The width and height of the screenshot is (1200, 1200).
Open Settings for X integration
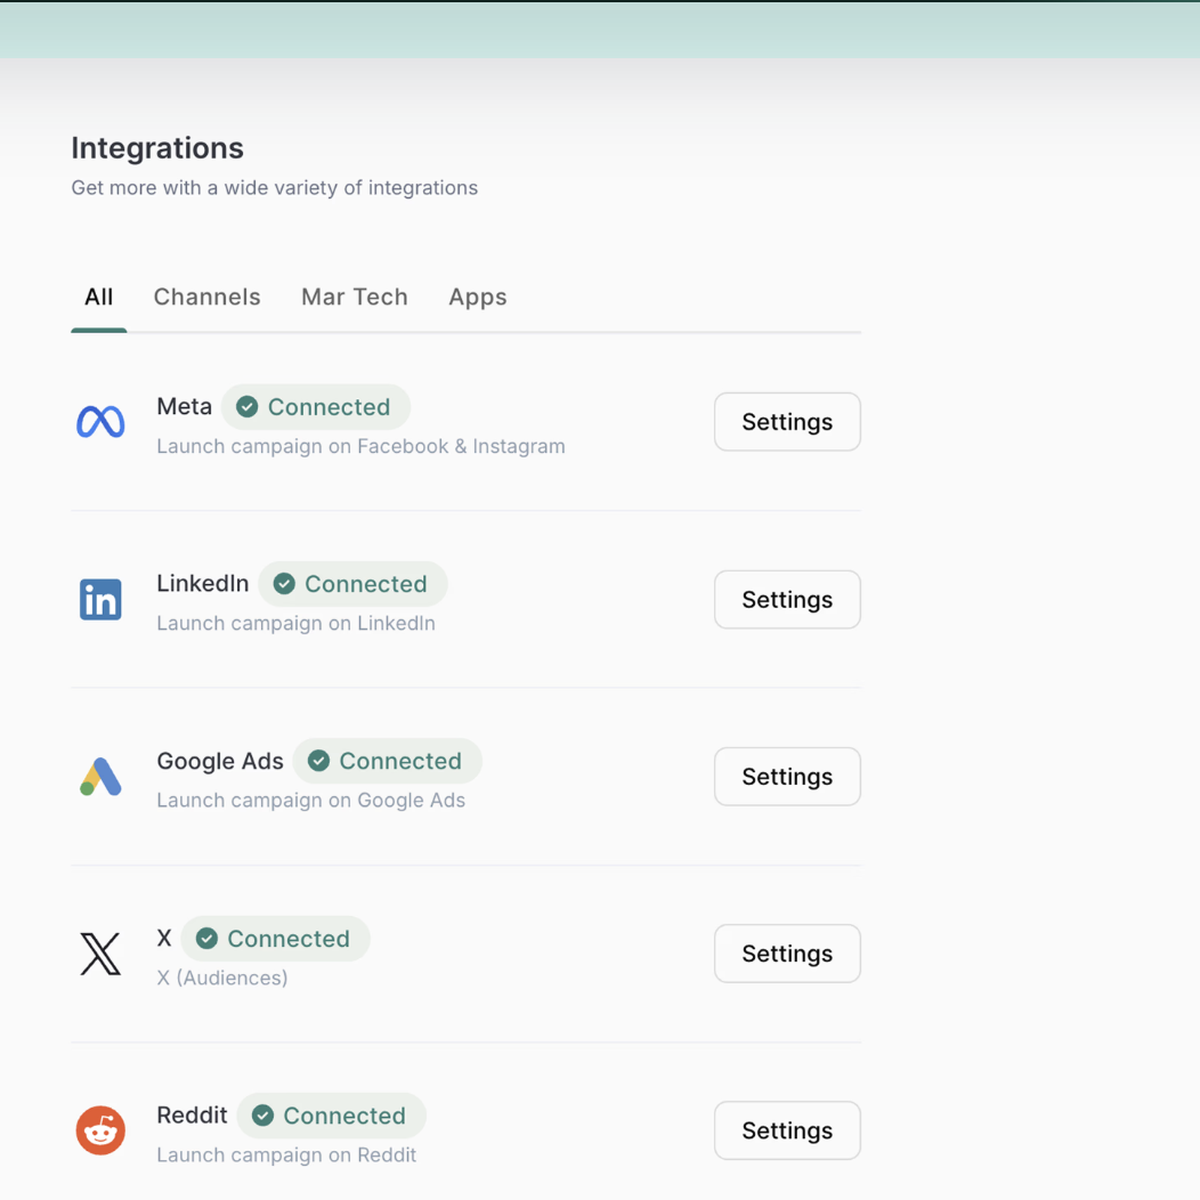[x=787, y=954]
